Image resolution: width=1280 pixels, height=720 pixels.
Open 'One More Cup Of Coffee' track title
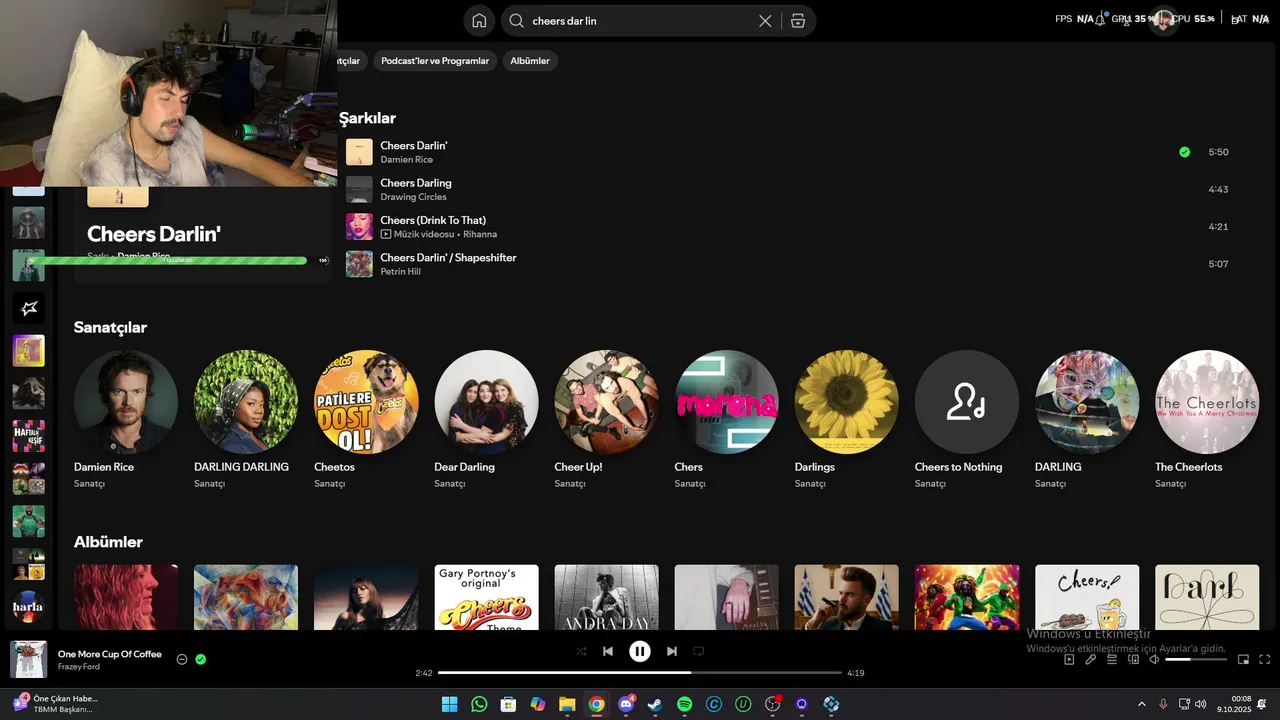coord(109,654)
